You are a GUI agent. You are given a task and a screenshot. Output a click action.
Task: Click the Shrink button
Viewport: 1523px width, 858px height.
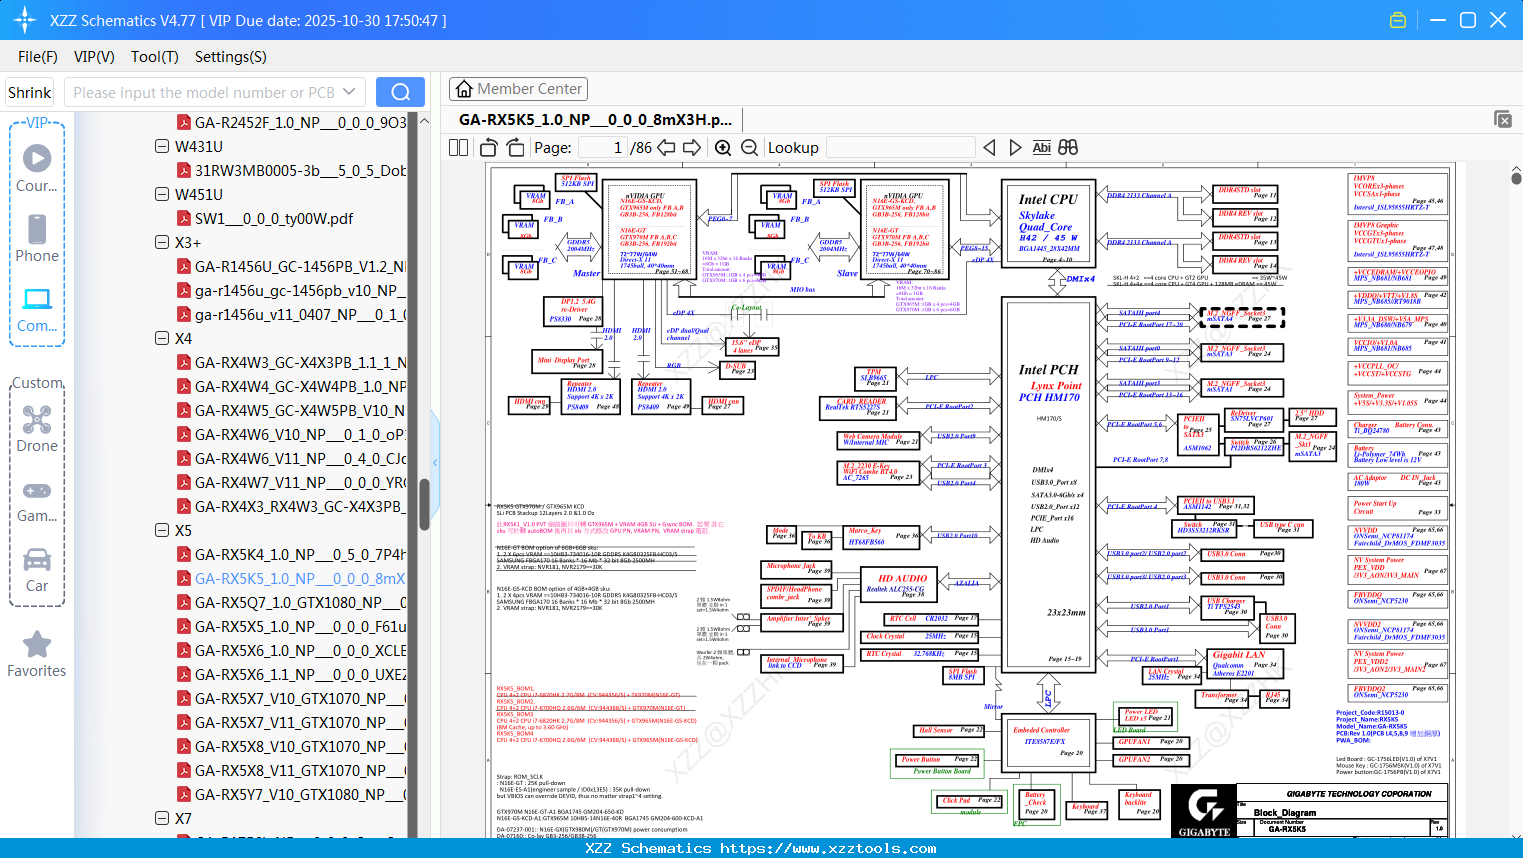(29, 92)
